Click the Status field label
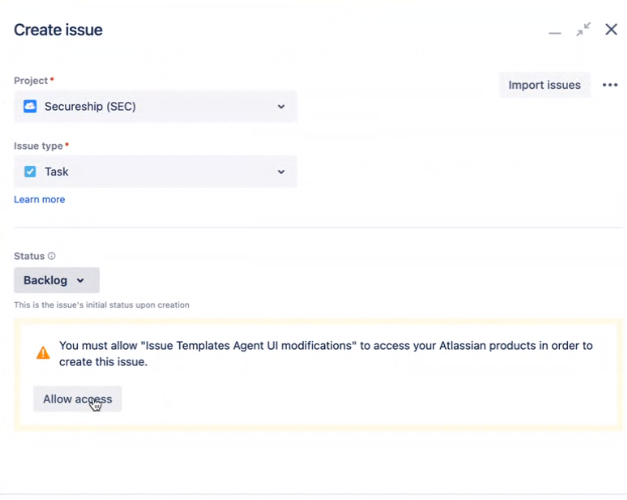Viewport: 627px width, 500px height. pos(29,256)
